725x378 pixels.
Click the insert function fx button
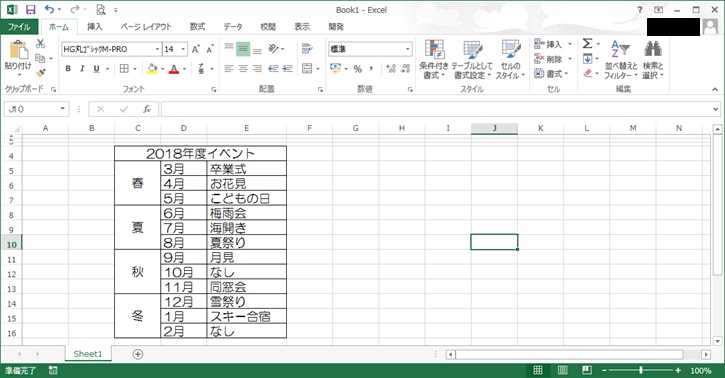(x=147, y=109)
